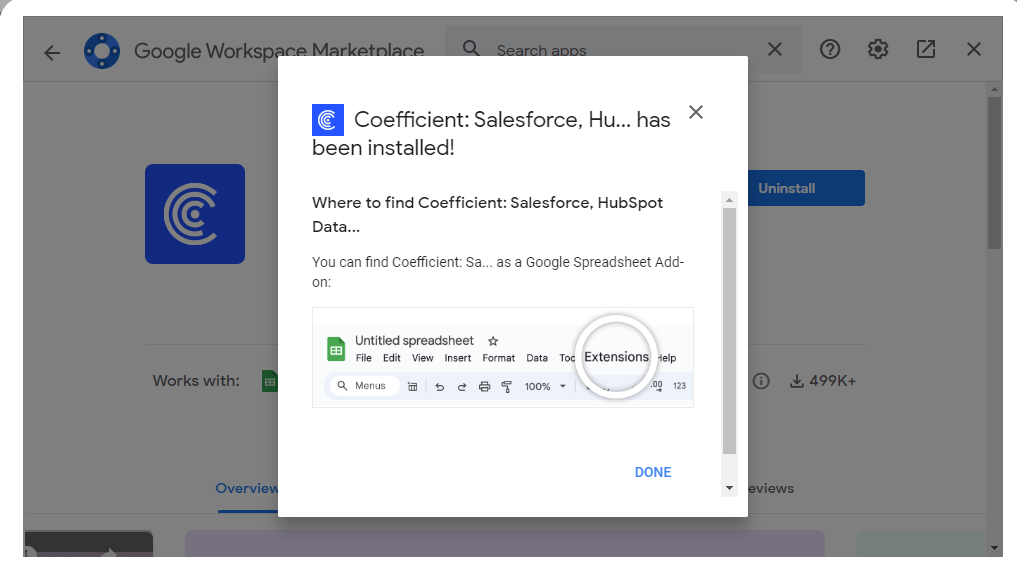Click the 499K+ download count icon

[x=796, y=381]
